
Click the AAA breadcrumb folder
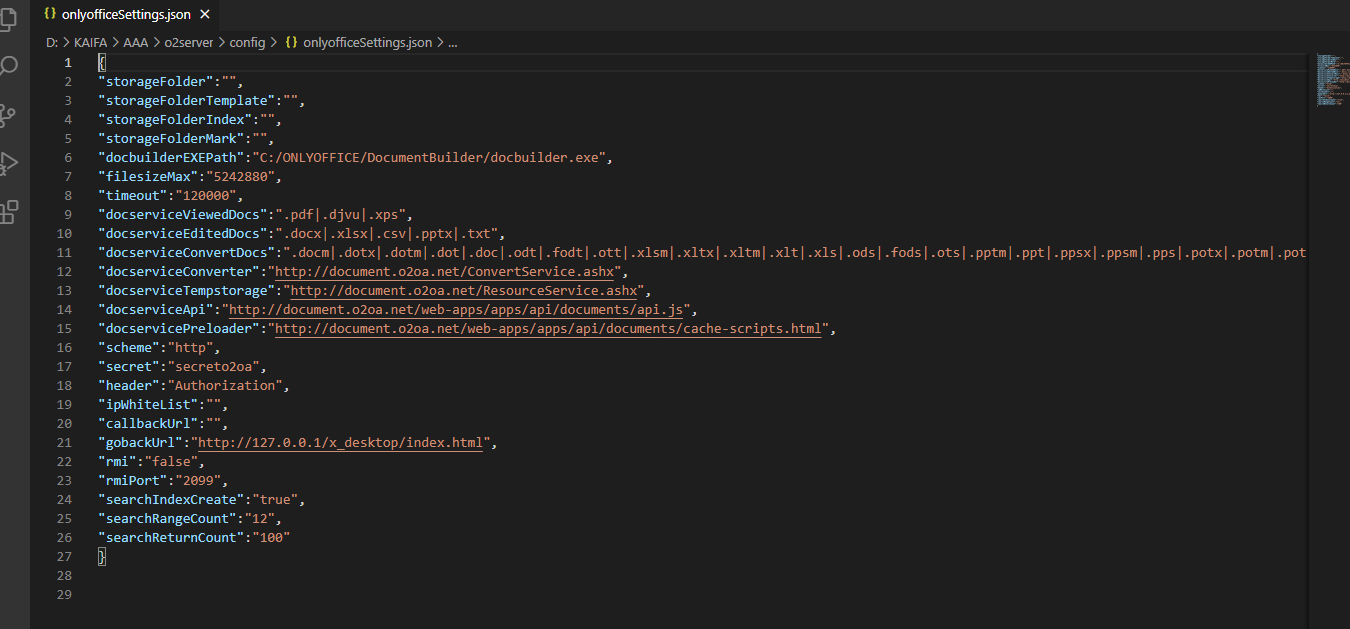click(135, 43)
